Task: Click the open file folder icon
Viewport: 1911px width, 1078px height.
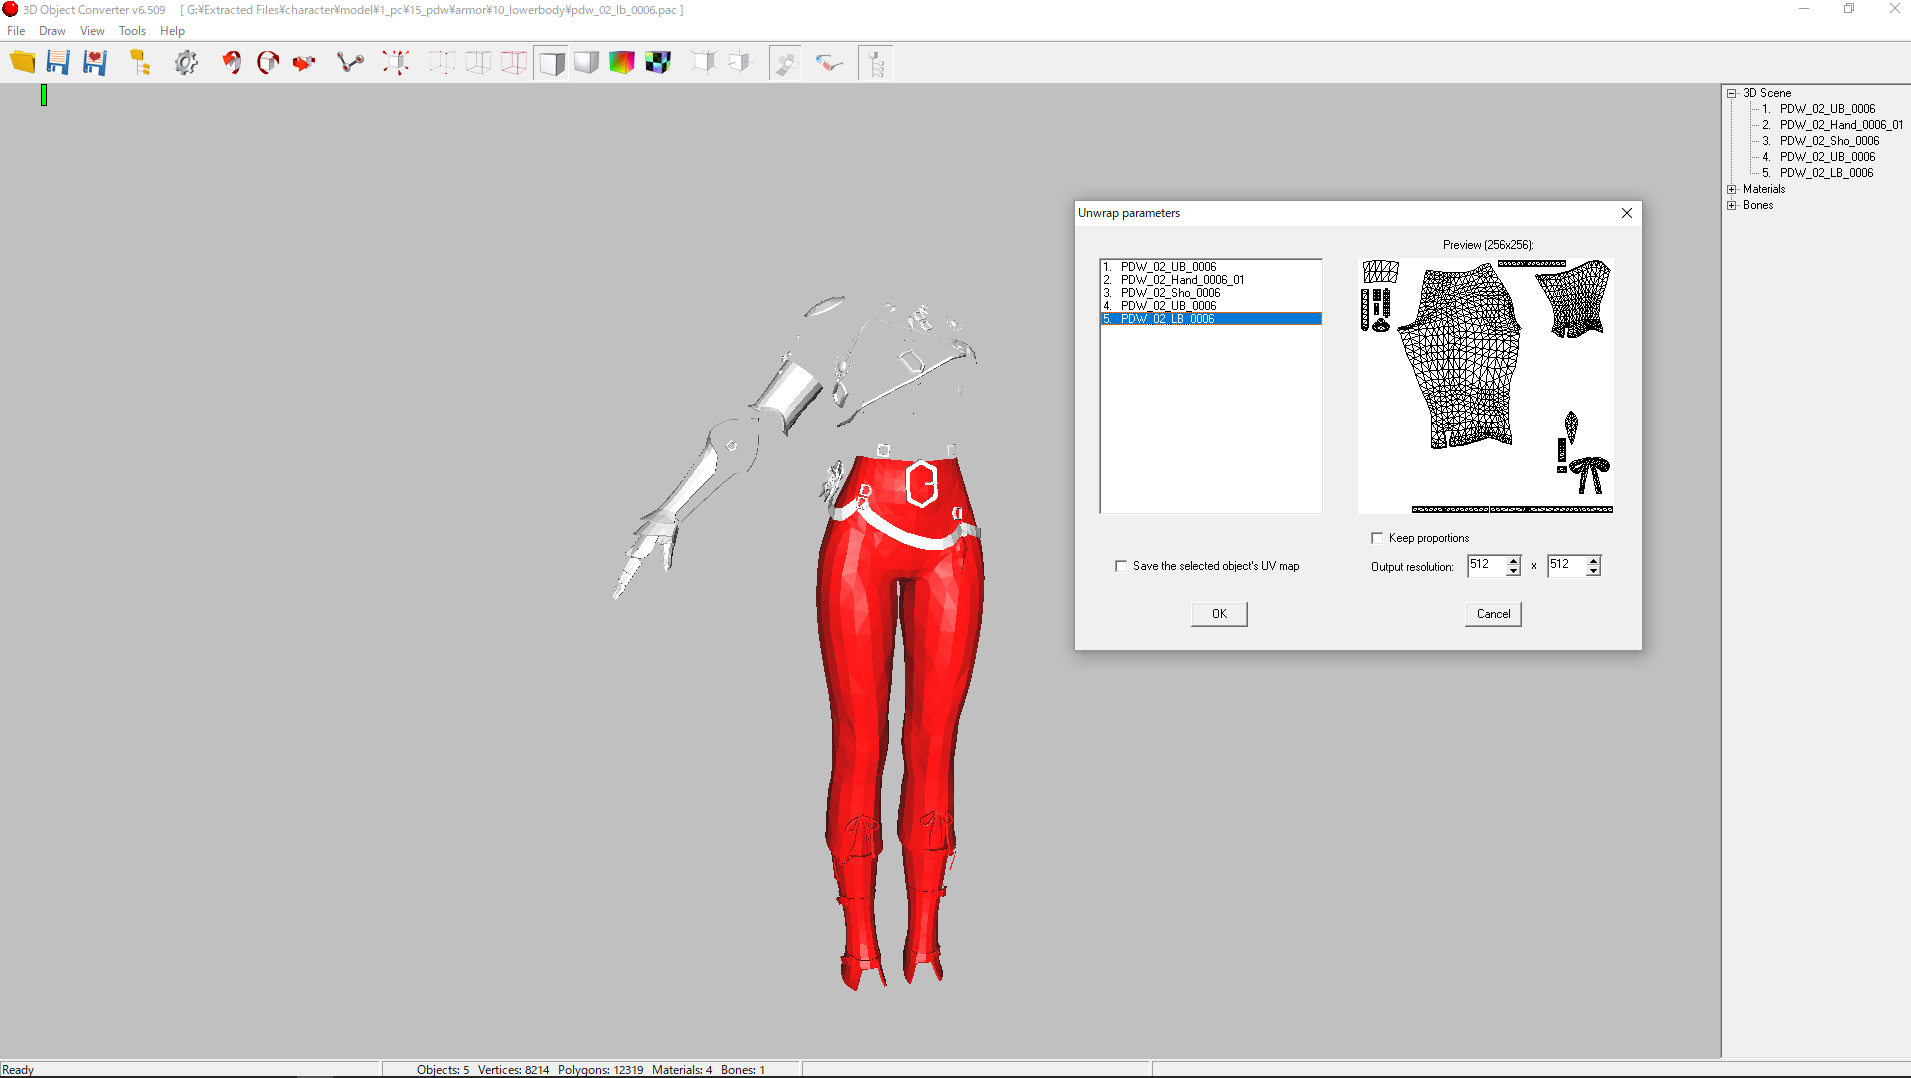Action: click(x=22, y=63)
